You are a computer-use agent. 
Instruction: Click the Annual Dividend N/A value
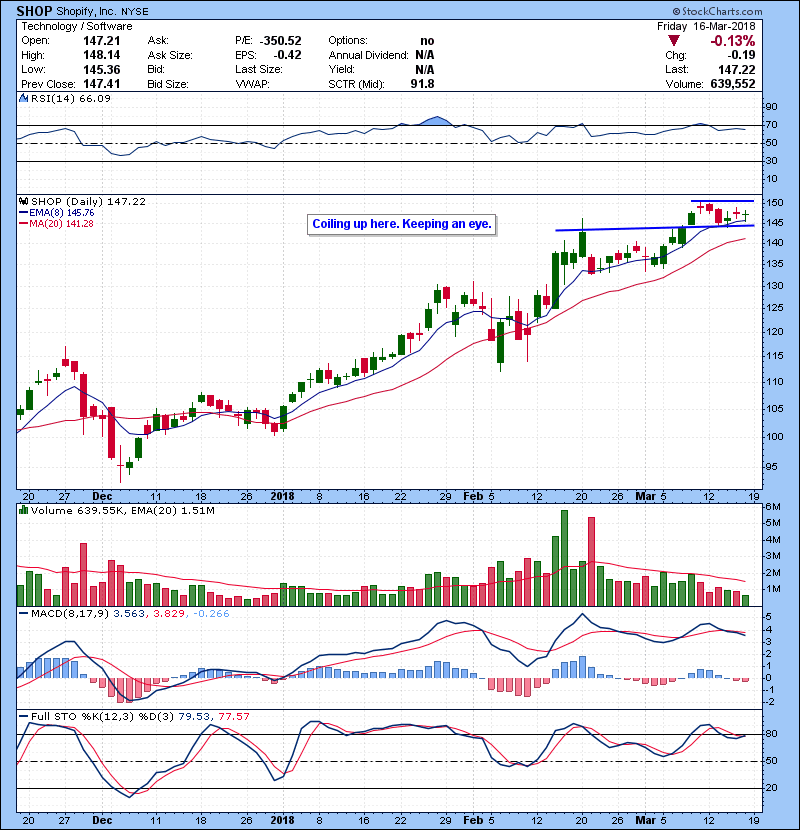(425, 55)
